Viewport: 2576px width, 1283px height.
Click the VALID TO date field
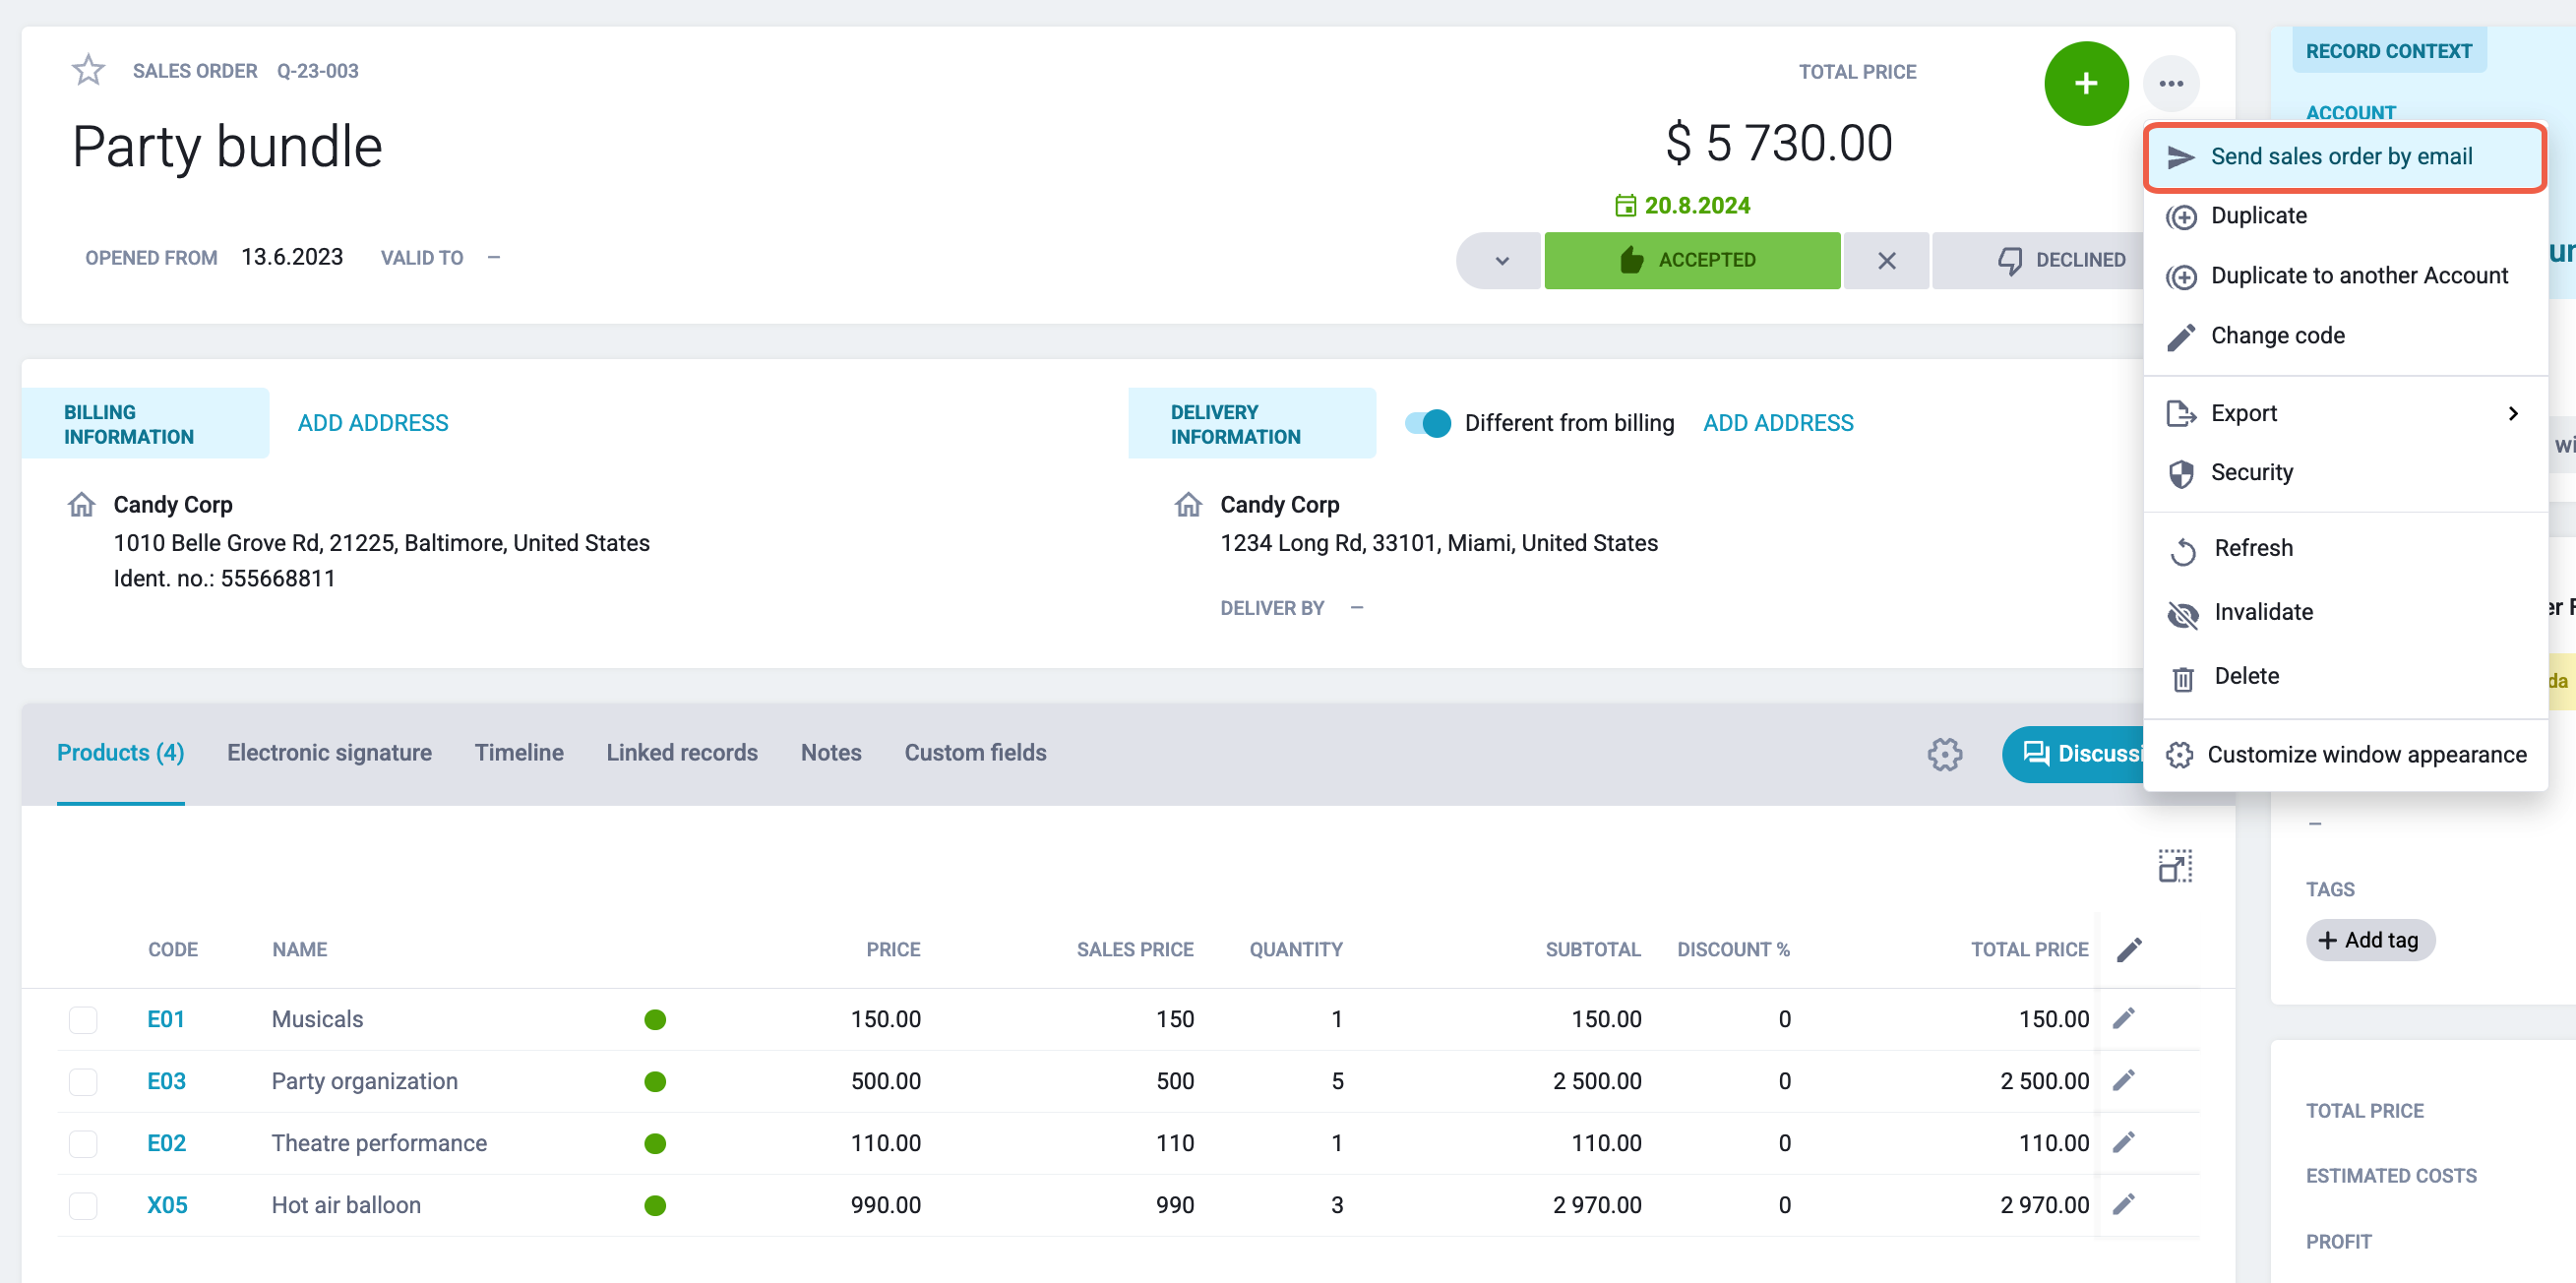click(493, 258)
